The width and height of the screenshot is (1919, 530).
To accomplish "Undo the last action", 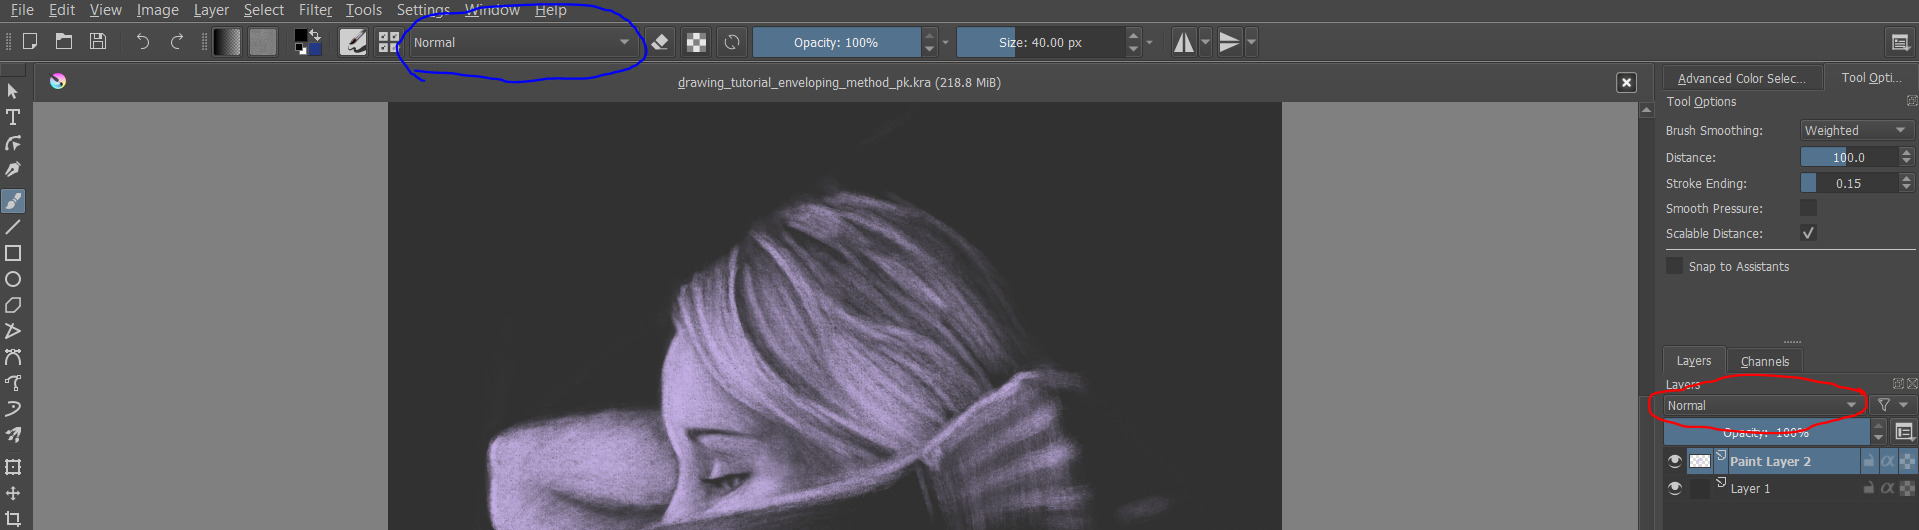I will point(143,42).
